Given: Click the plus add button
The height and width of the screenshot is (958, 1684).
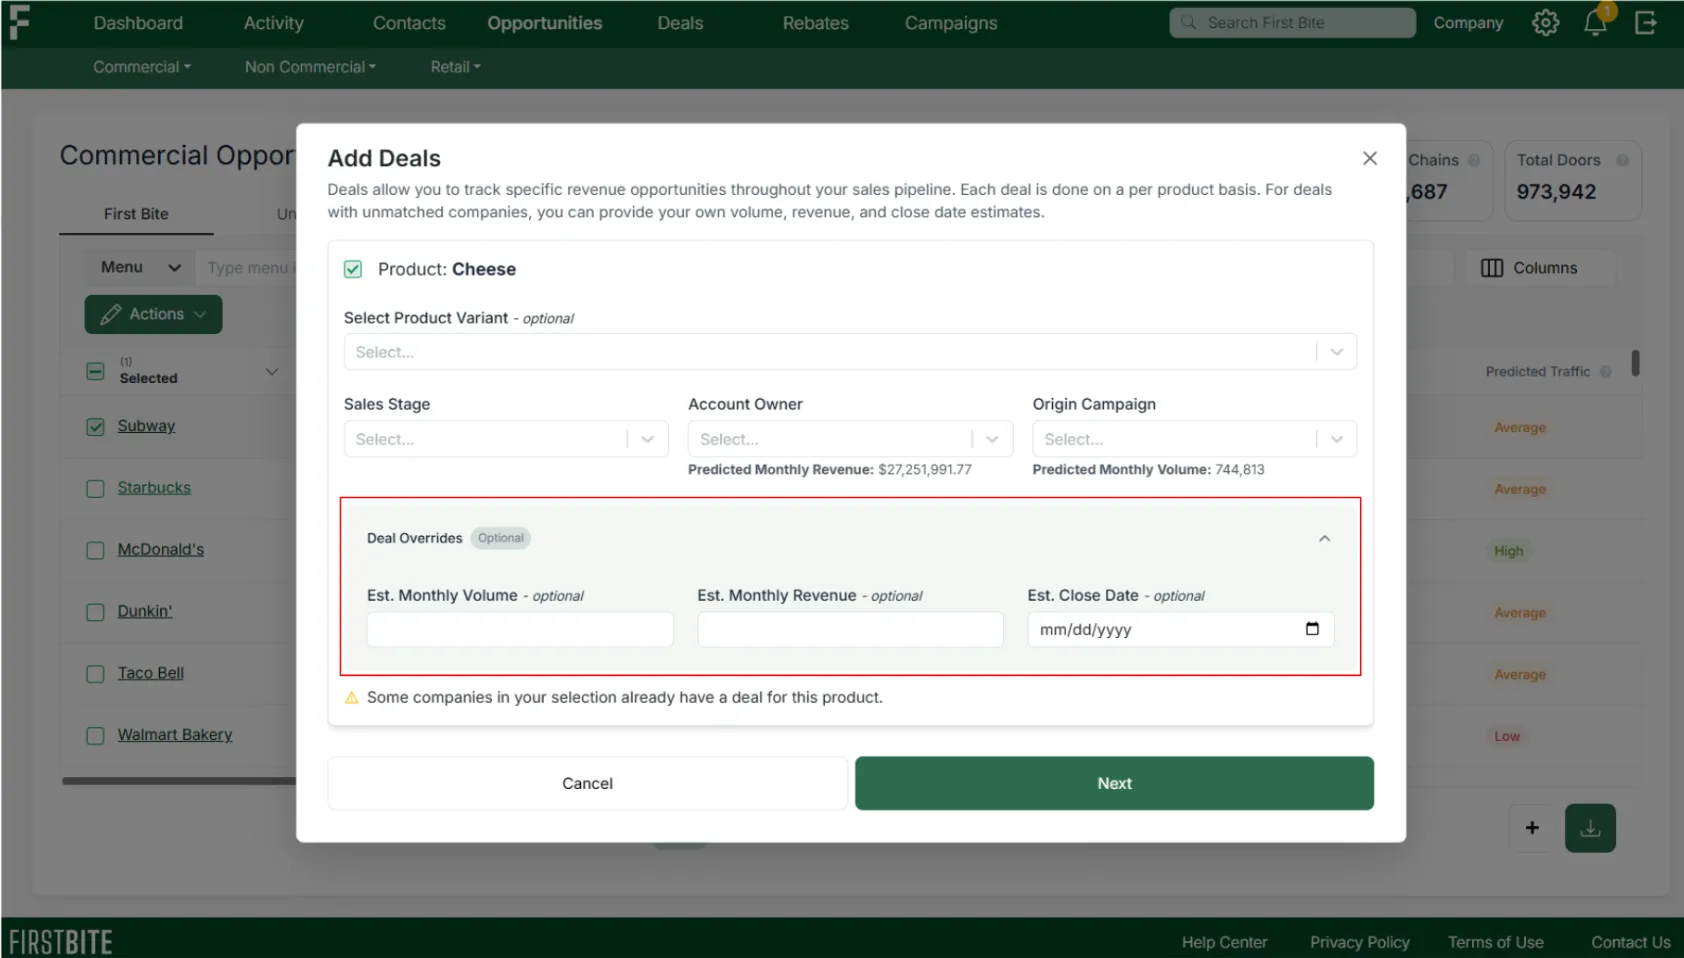Looking at the screenshot, I should tap(1532, 828).
